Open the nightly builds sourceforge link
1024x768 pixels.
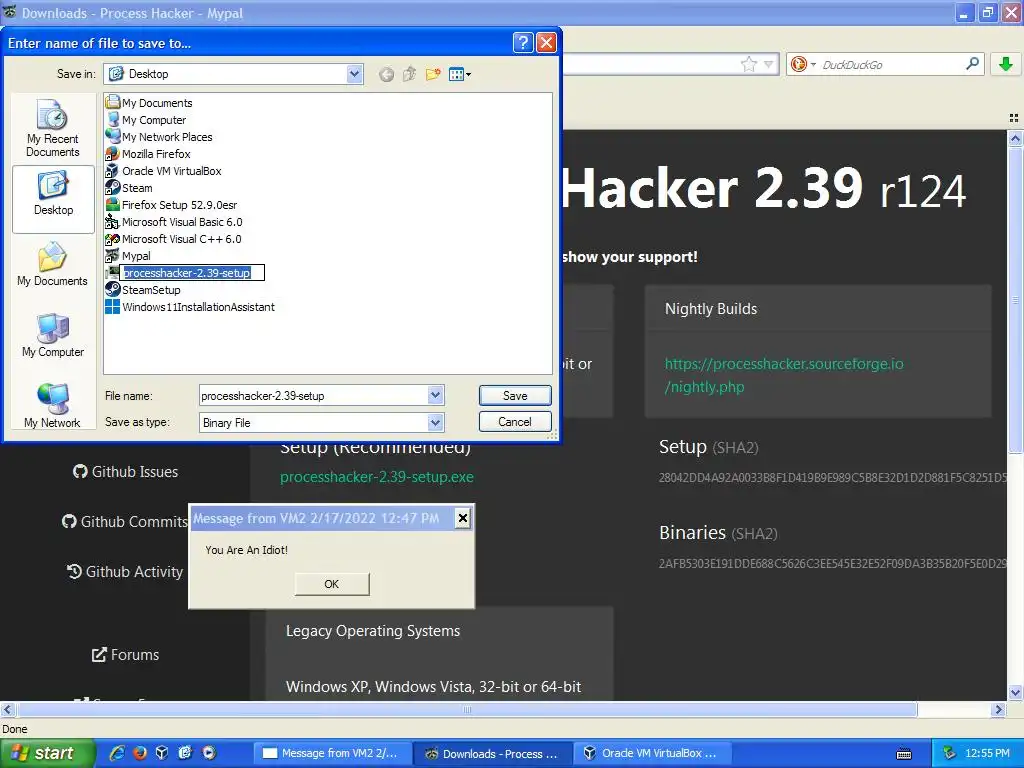click(784, 375)
